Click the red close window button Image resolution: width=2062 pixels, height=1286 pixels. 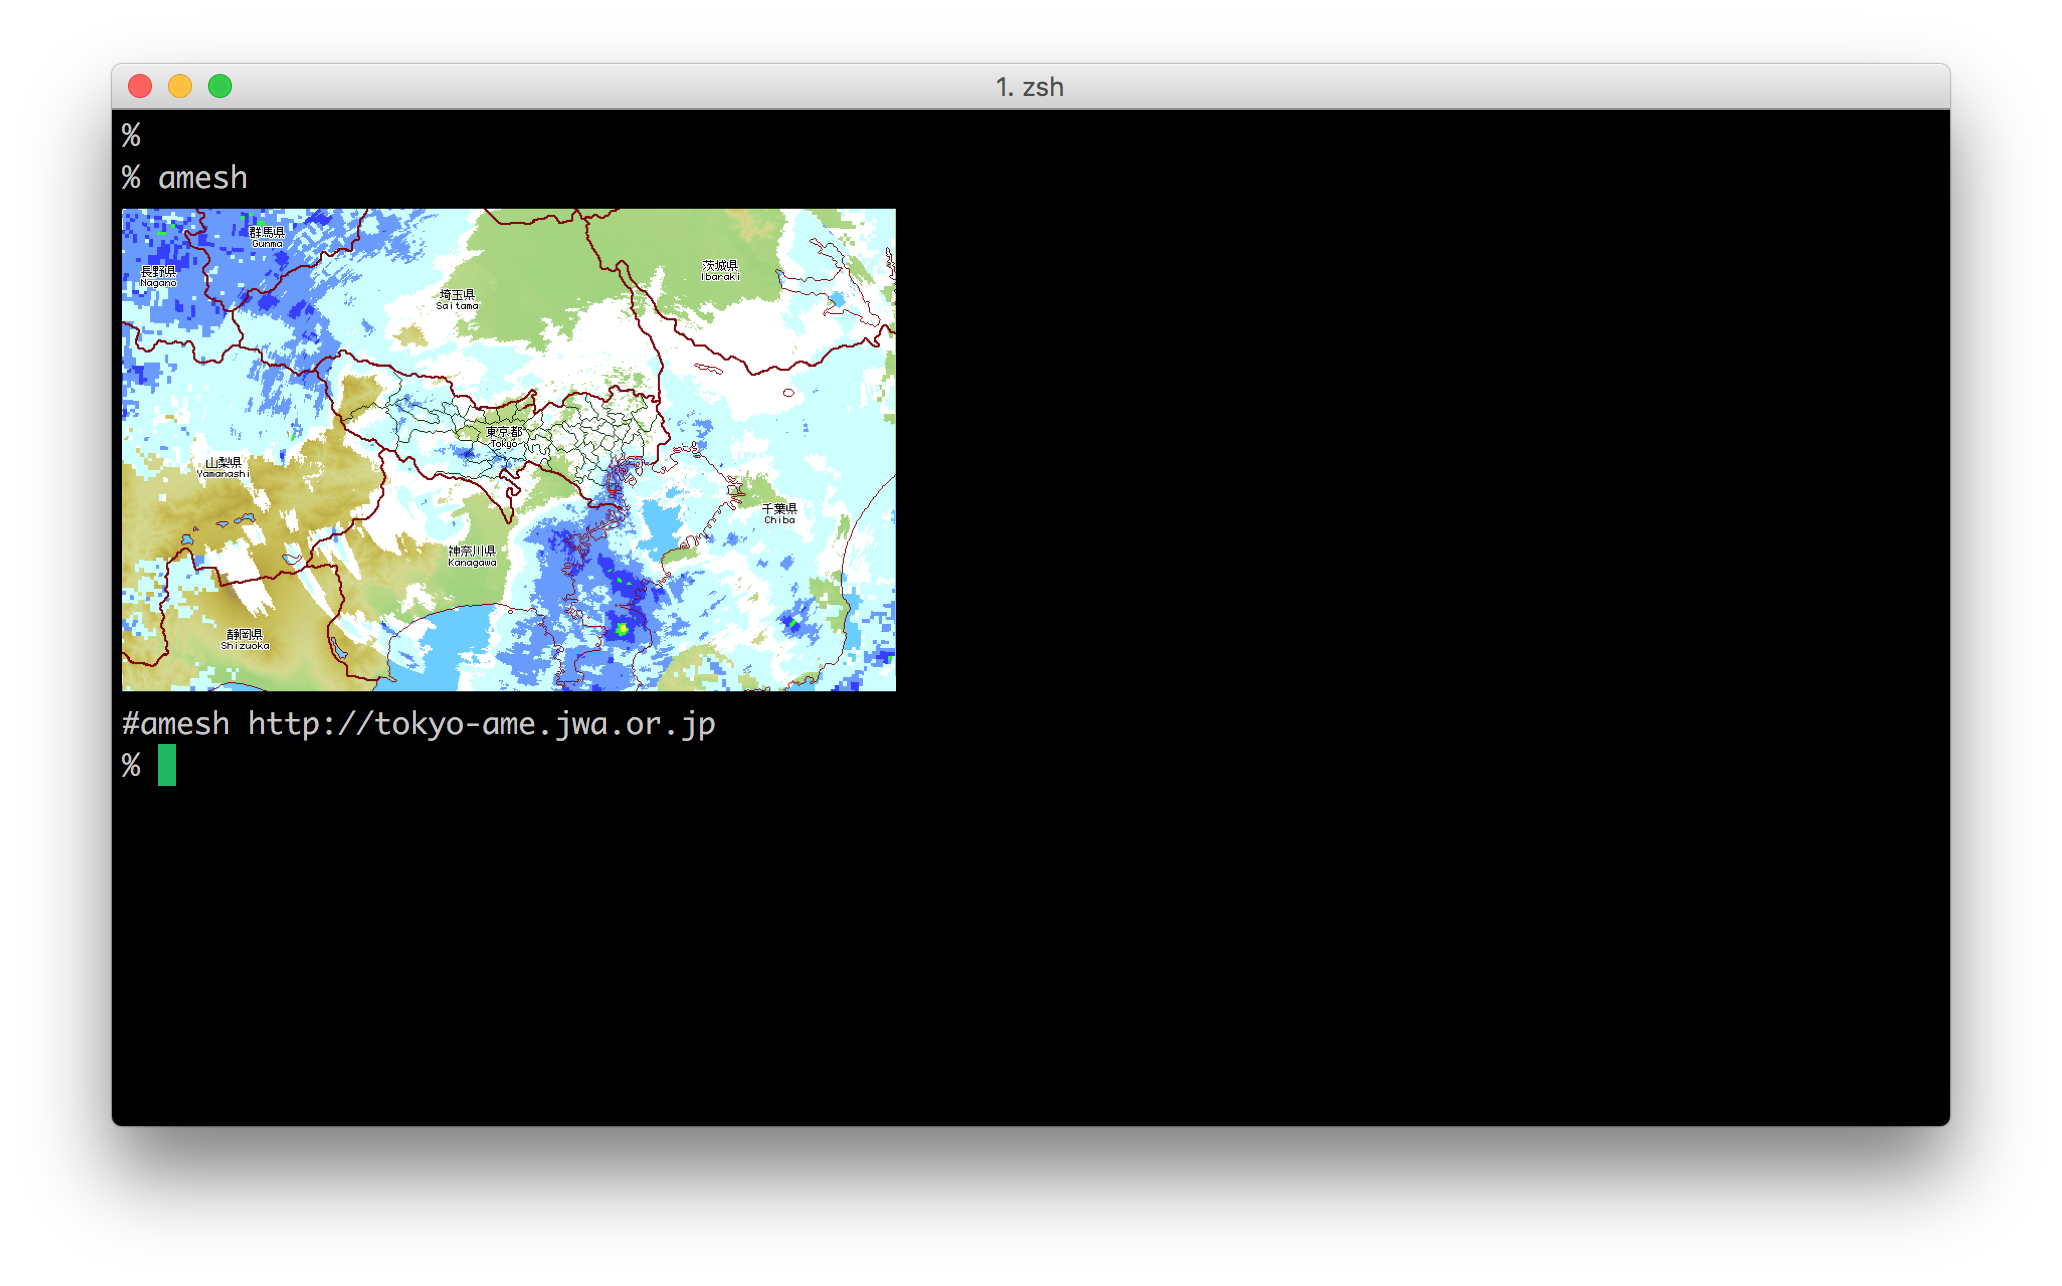point(140,87)
